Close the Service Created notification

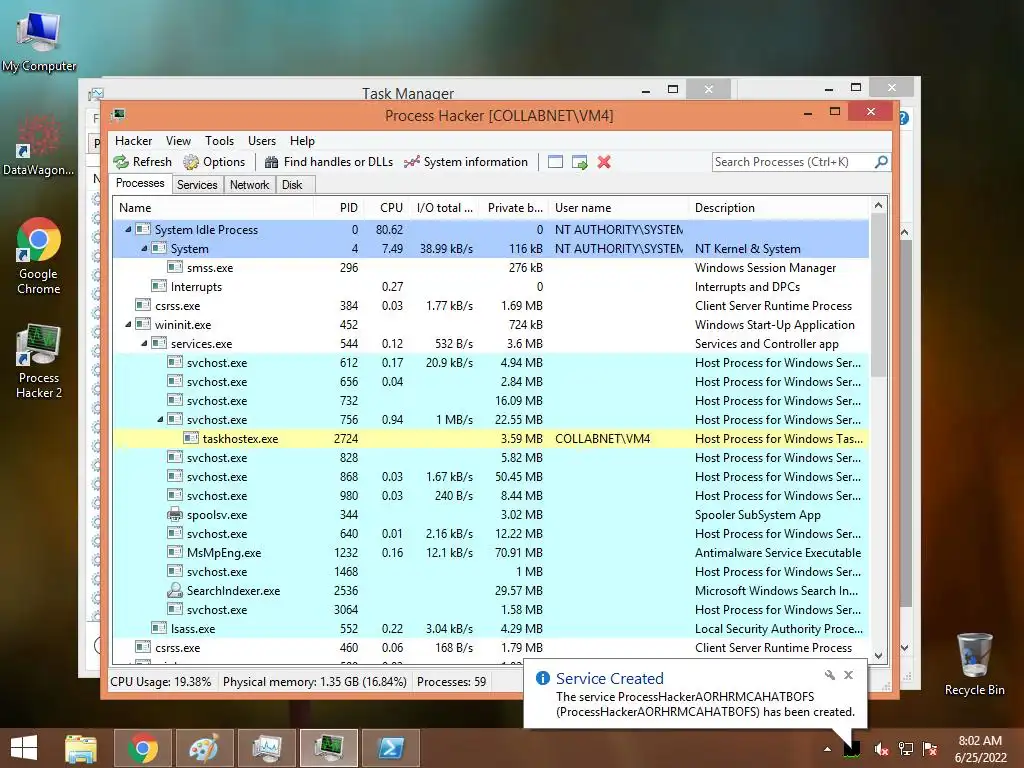click(848, 675)
